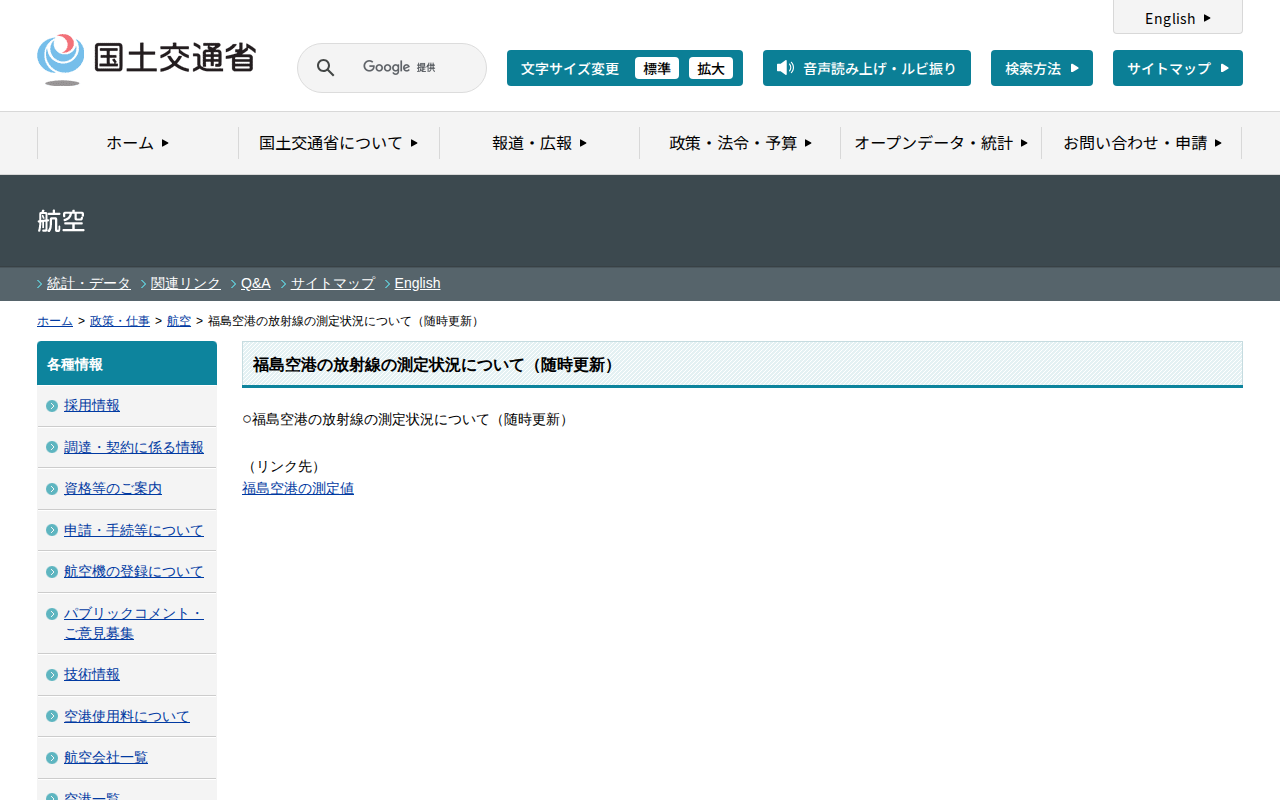Click into the Google search field
The width and height of the screenshot is (1280, 800).
[x=400, y=68]
